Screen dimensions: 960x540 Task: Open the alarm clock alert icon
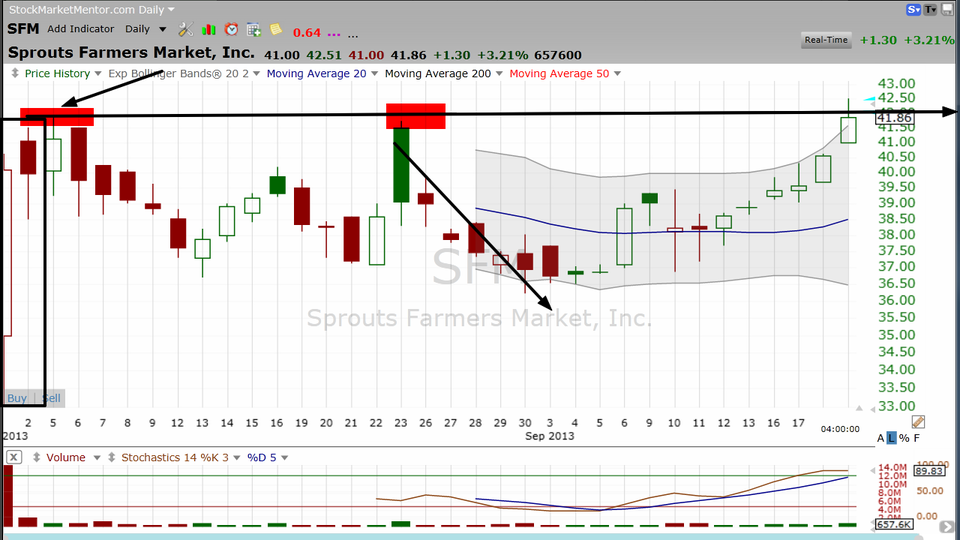tap(231, 29)
